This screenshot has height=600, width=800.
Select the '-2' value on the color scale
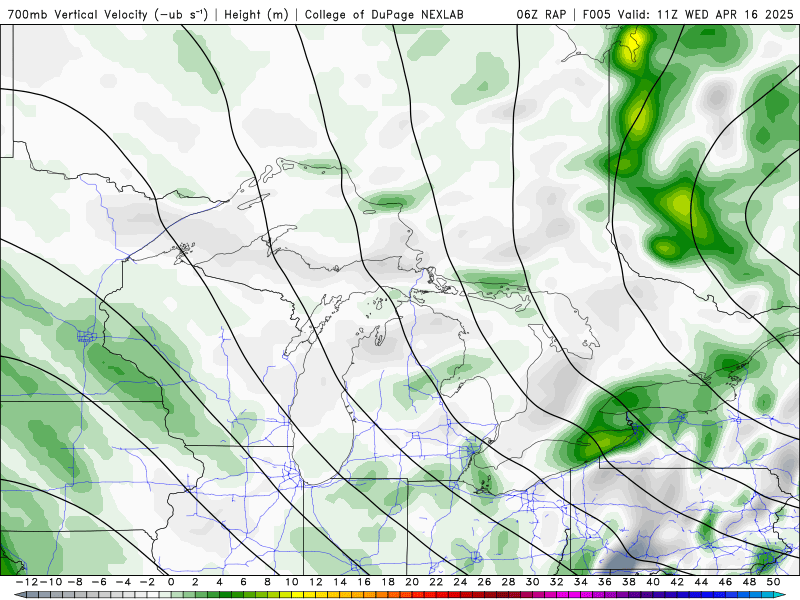coord(147,582)
